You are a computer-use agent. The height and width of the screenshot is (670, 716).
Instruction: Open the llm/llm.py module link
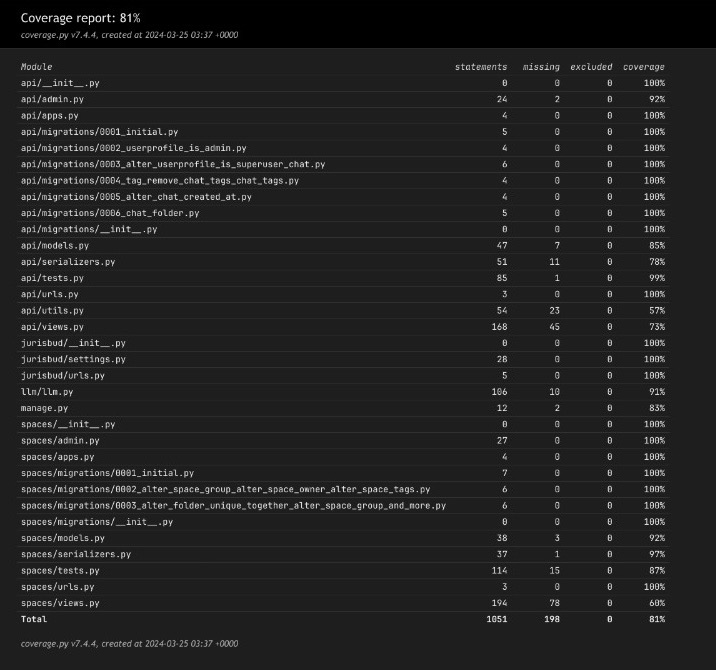[44, 392]
